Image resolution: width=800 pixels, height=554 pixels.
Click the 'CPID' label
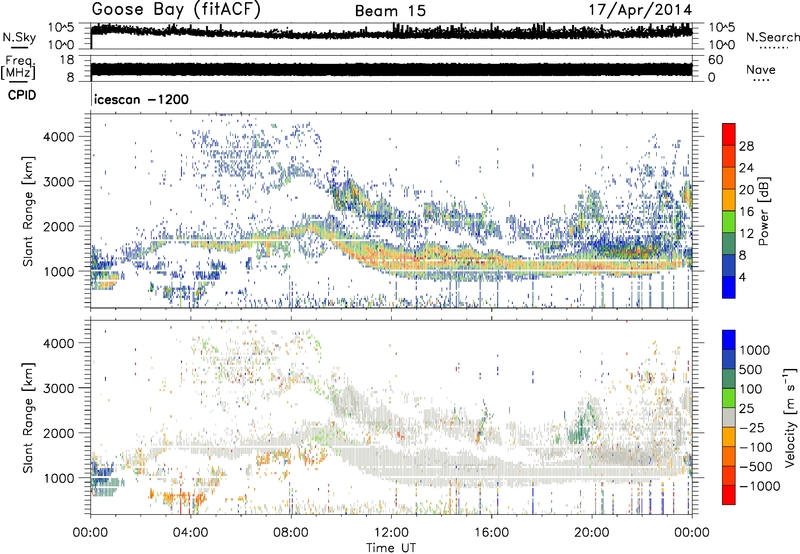(x=22, y=95)
